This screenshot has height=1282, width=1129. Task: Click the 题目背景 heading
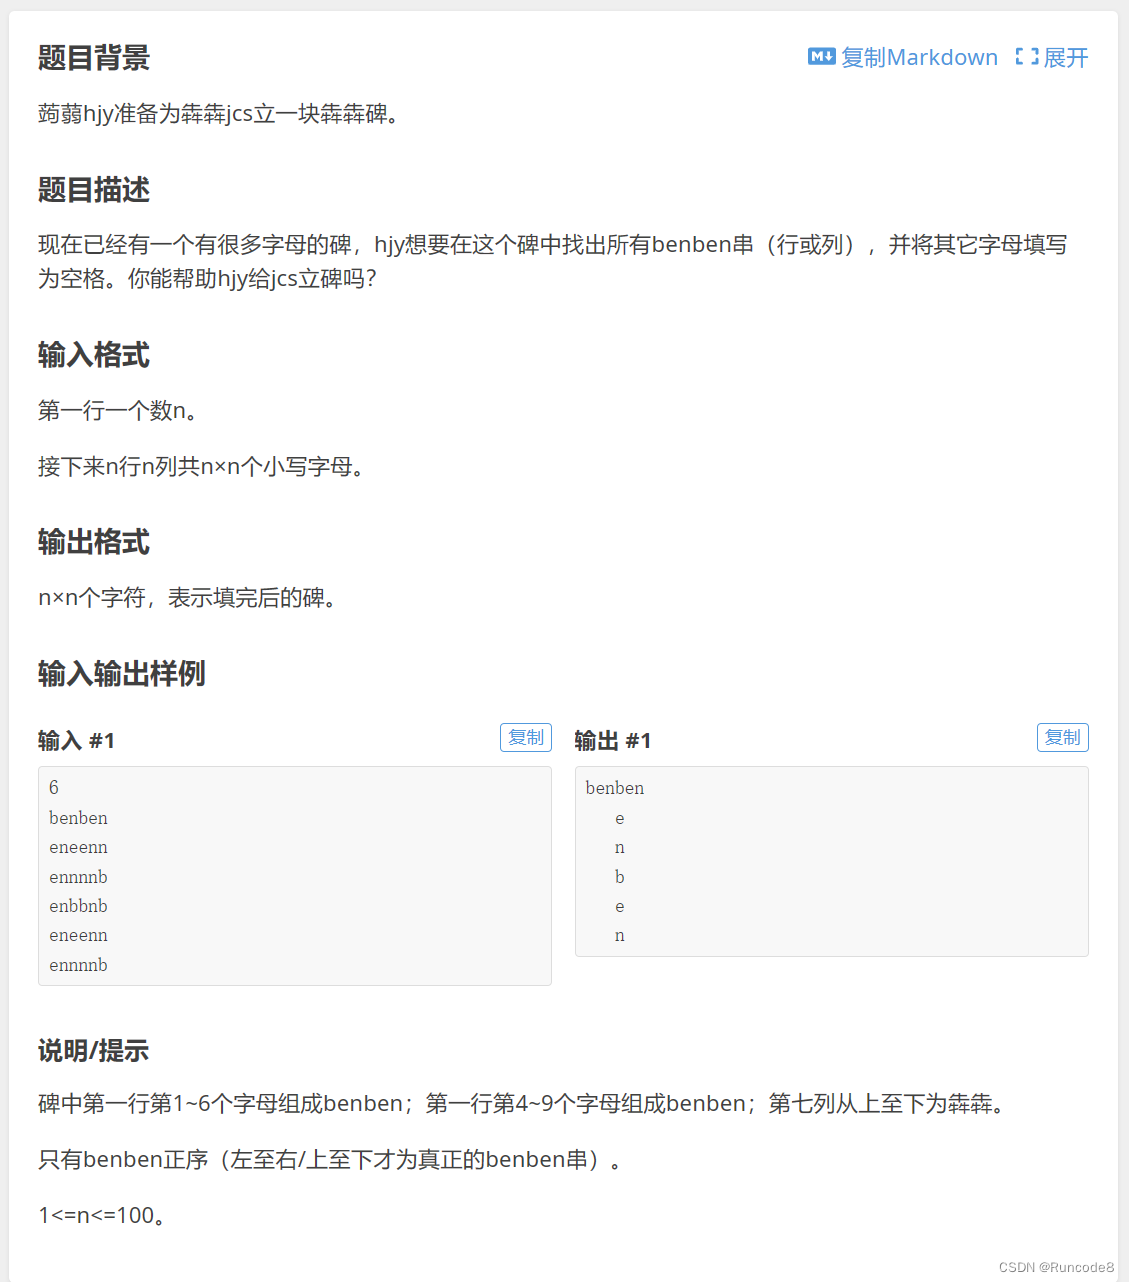(x=94, y=58)
